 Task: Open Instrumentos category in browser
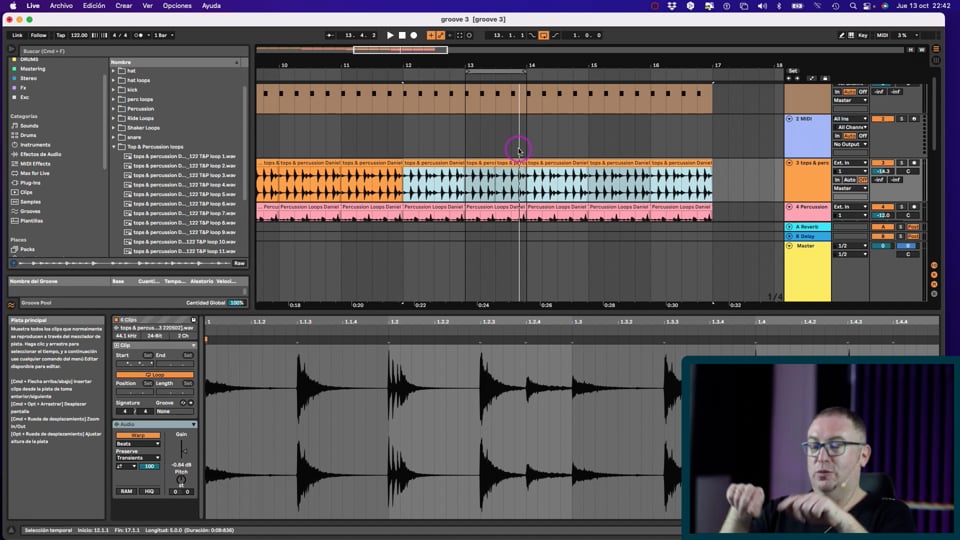click(x=35, y=145)
